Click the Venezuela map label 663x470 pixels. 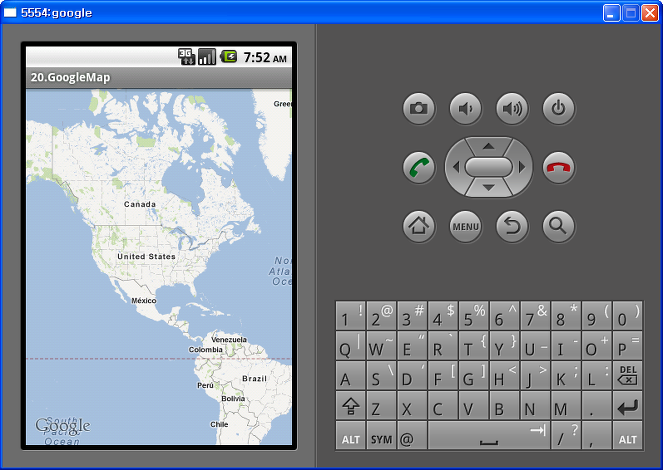click(x=229, y=339)
